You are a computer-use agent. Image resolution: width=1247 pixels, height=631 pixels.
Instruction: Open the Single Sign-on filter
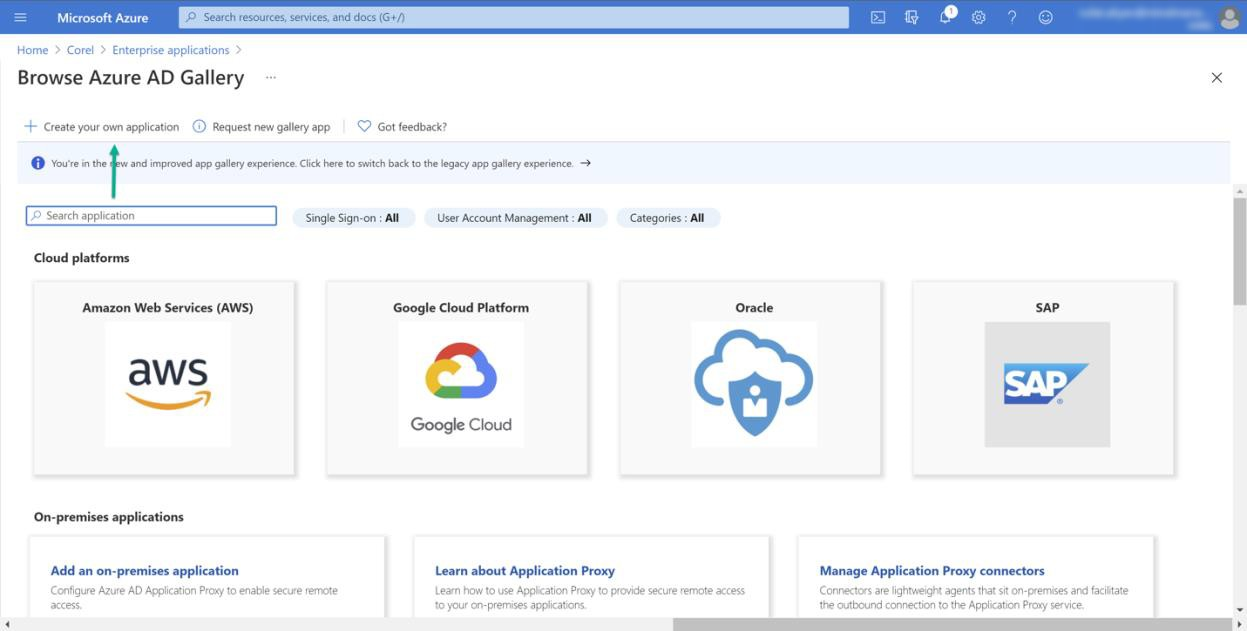(x=352, y=218)
